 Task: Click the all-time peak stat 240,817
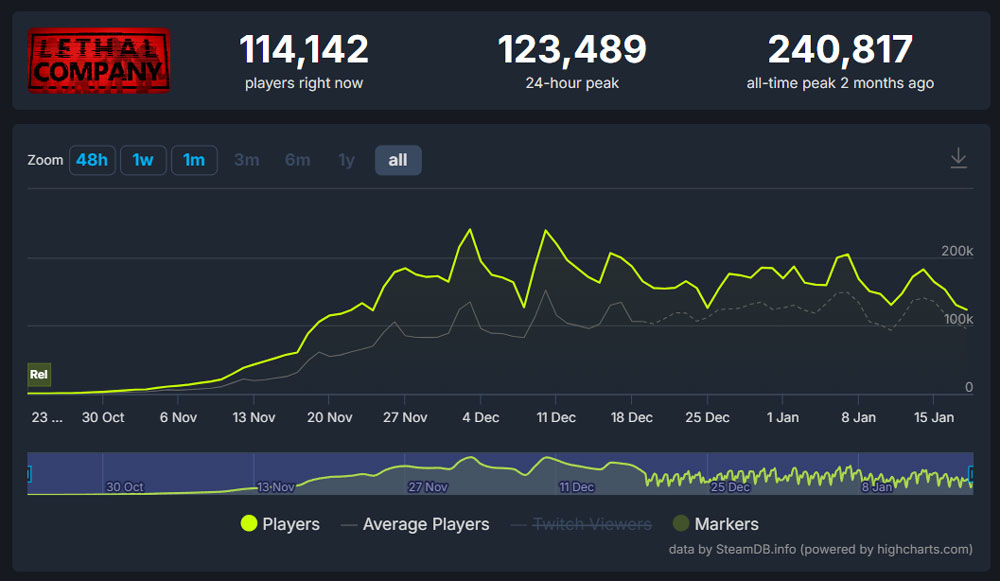[840, 50]
